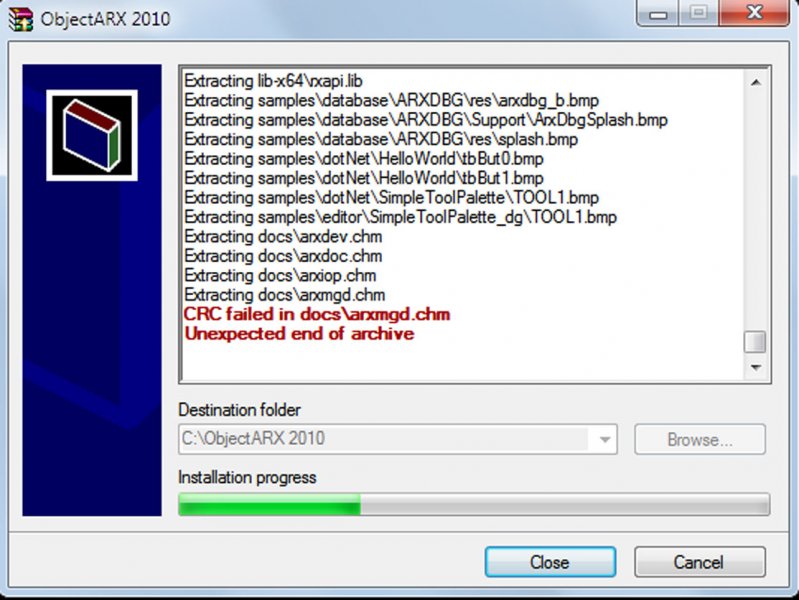Click the Browse... button
Image resolution: width=799 pixels, height=600 pixels.
click(x=700, y=439)
